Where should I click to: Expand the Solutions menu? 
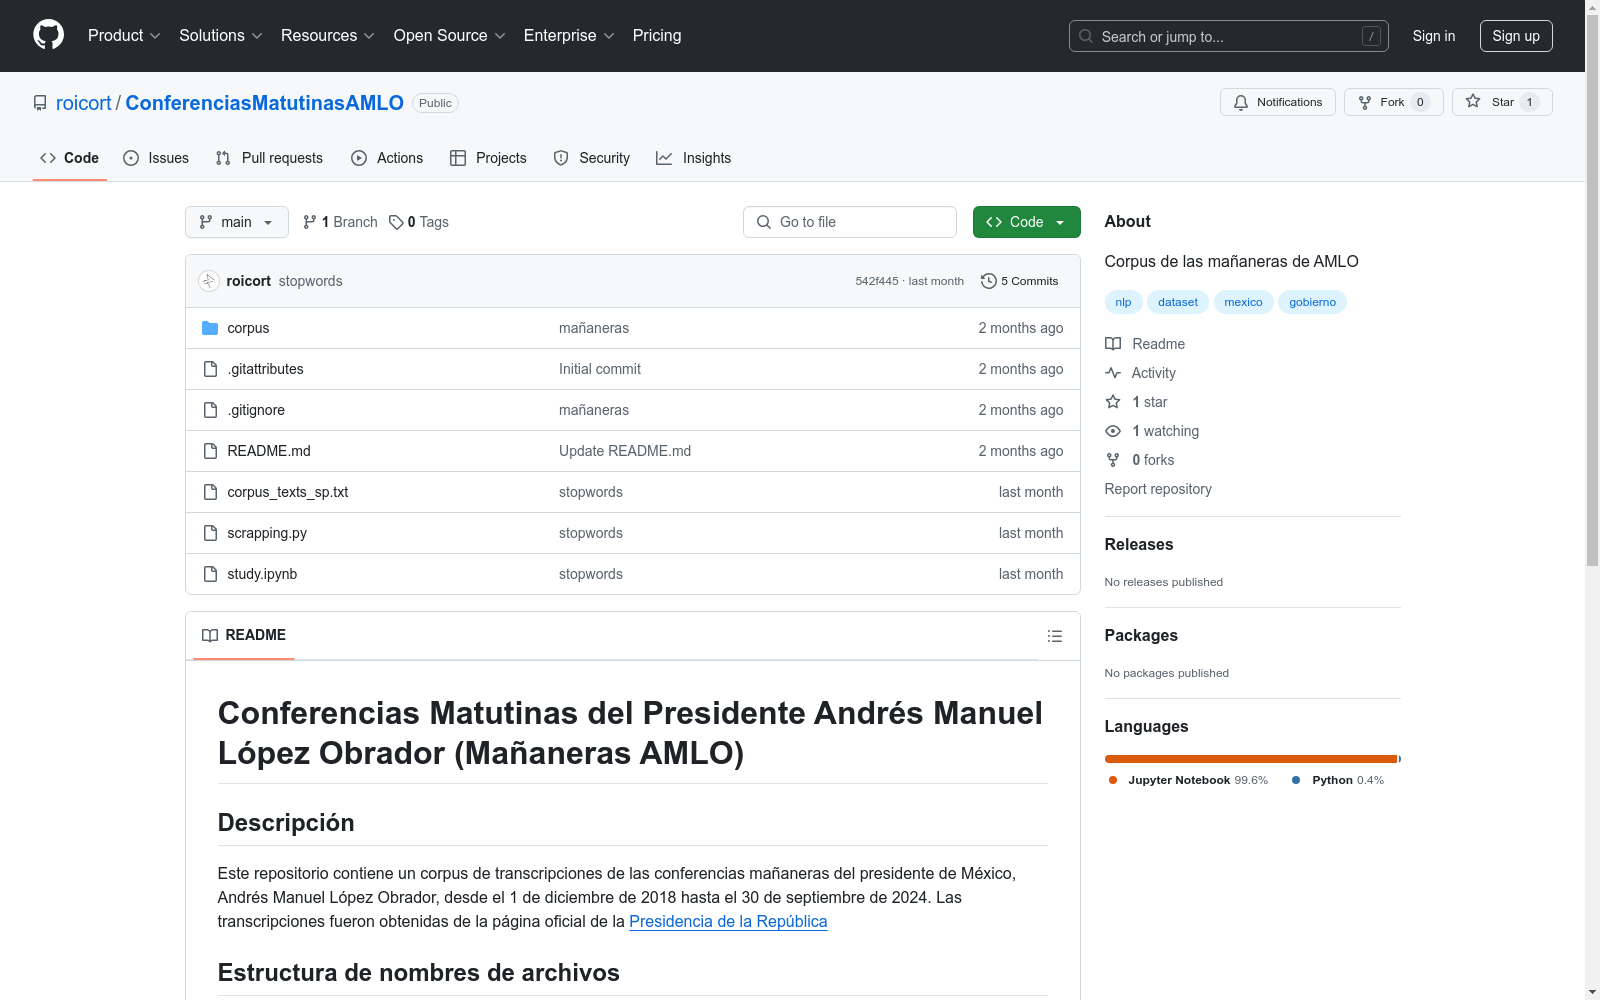point(220,35)
